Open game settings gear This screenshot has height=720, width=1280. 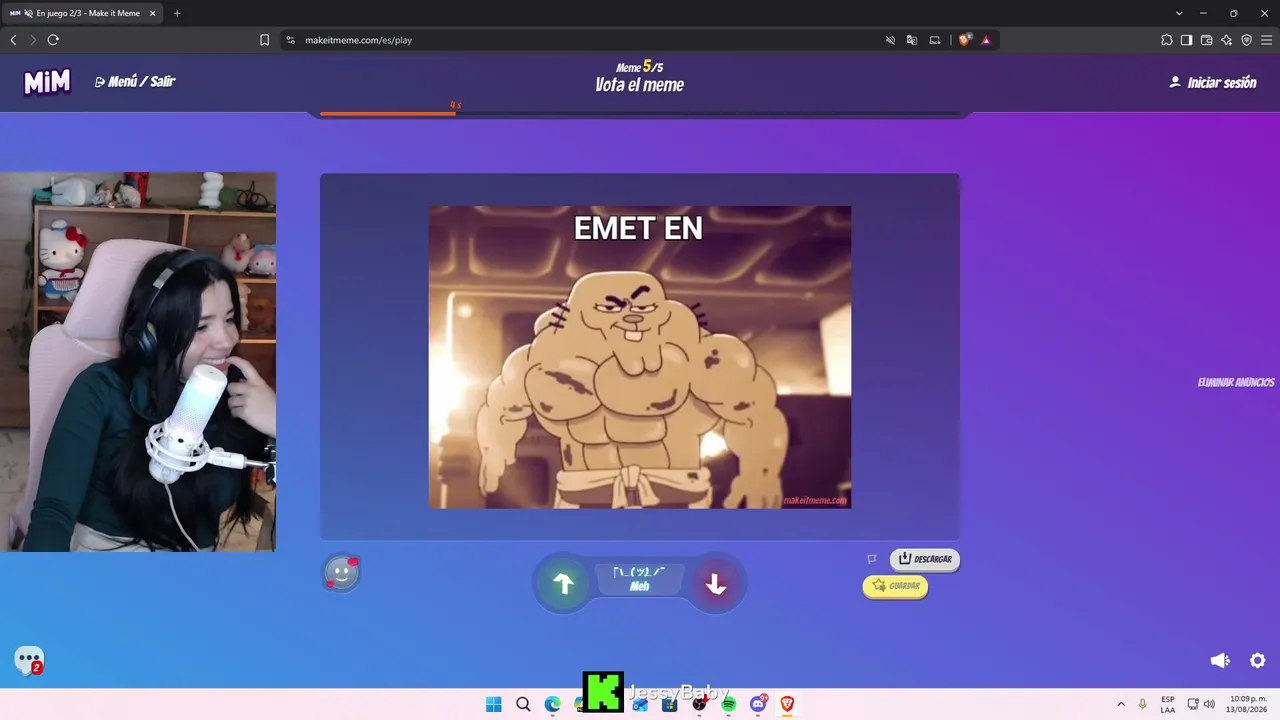(x=1258, y=660)
